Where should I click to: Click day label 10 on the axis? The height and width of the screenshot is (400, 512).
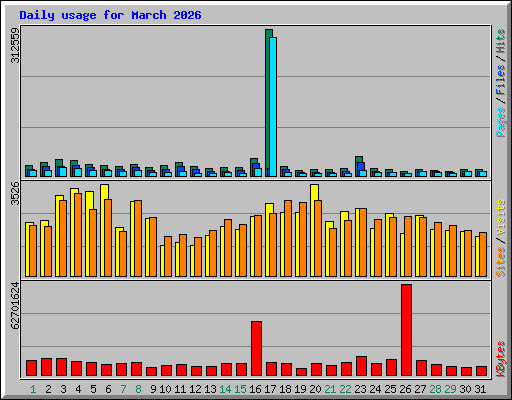[165, 389]
